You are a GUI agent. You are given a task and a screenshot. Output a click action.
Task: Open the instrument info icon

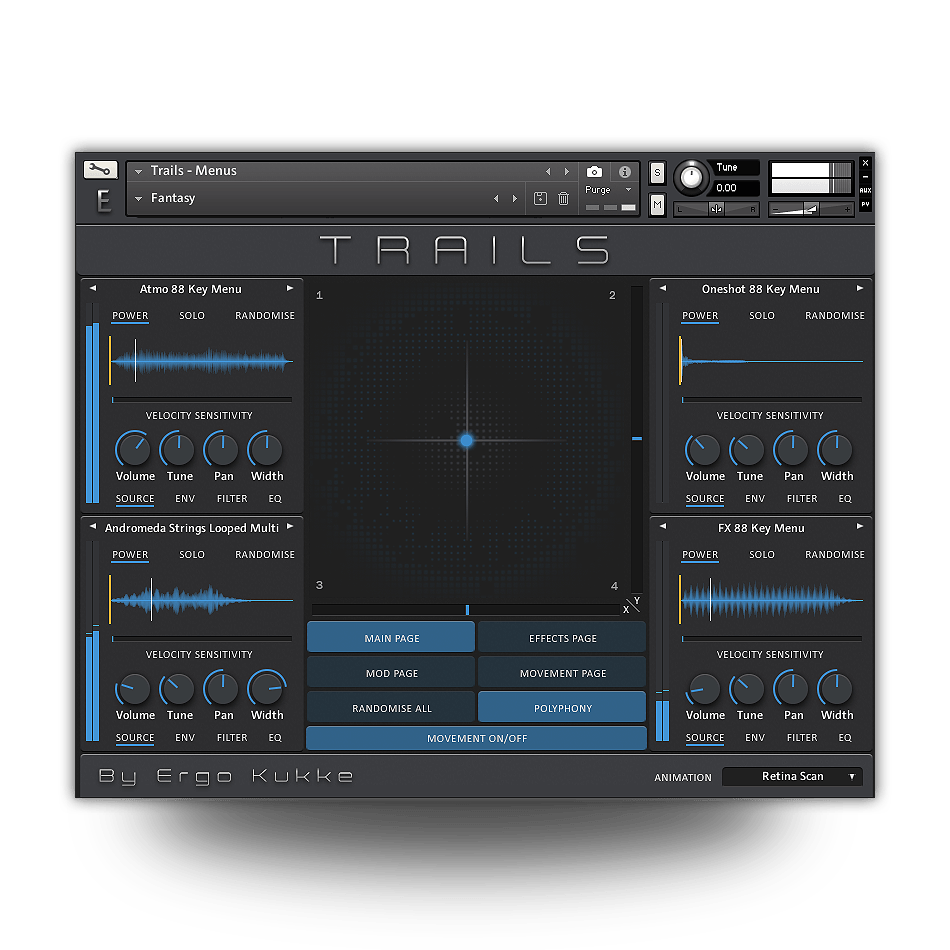625,172
